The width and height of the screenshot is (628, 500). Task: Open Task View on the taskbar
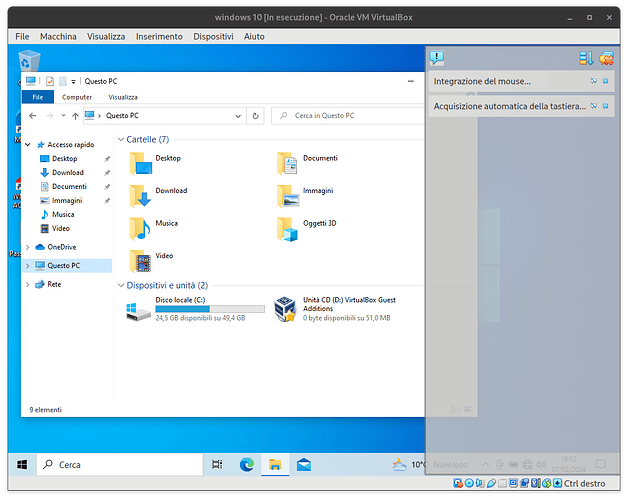click(217, 465)
